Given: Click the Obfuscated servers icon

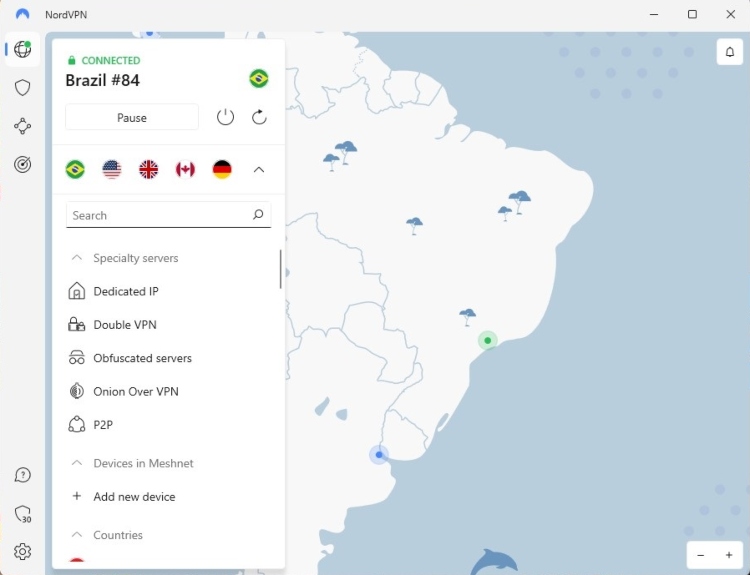Looking at the screenshot, I should pos(77,358).
